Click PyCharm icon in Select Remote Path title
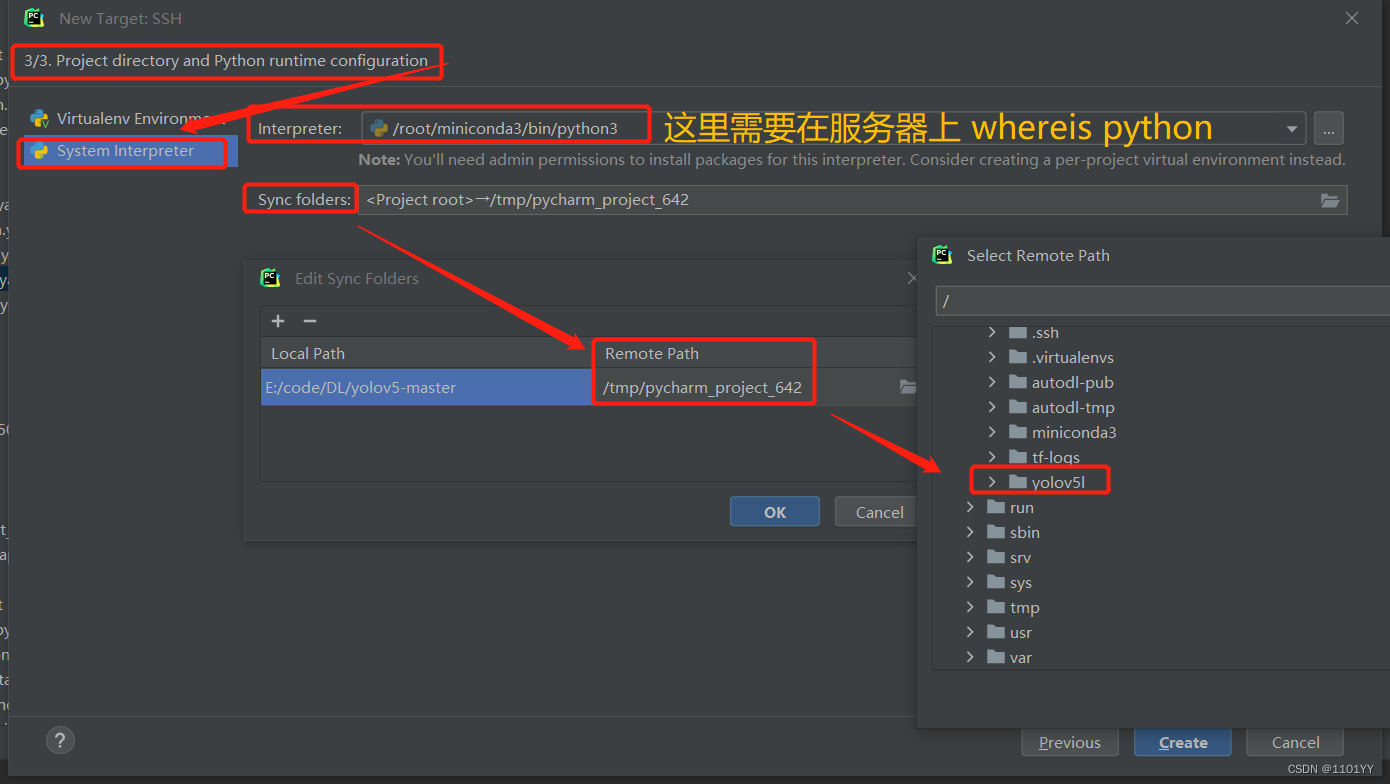 (942, 255)
